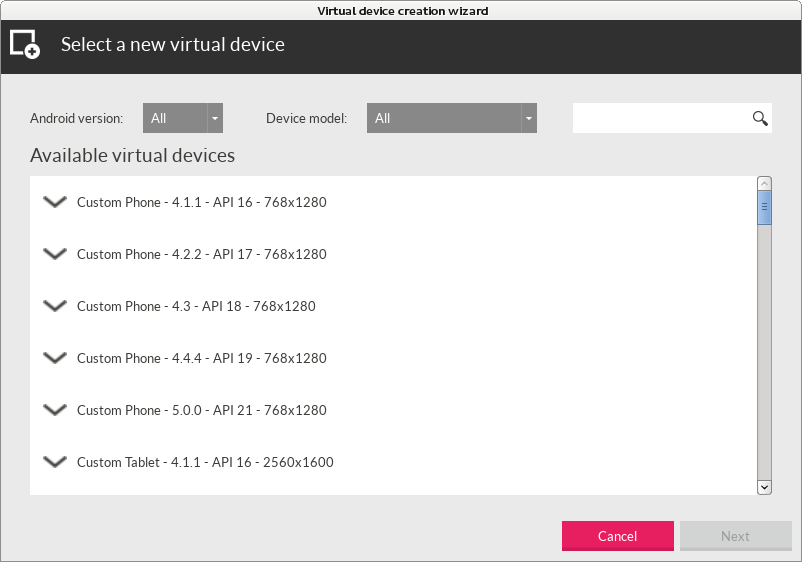
Task: Expand Custom Tablet 4.1.1 API 16 entry
Action: [x=55, y=462]
